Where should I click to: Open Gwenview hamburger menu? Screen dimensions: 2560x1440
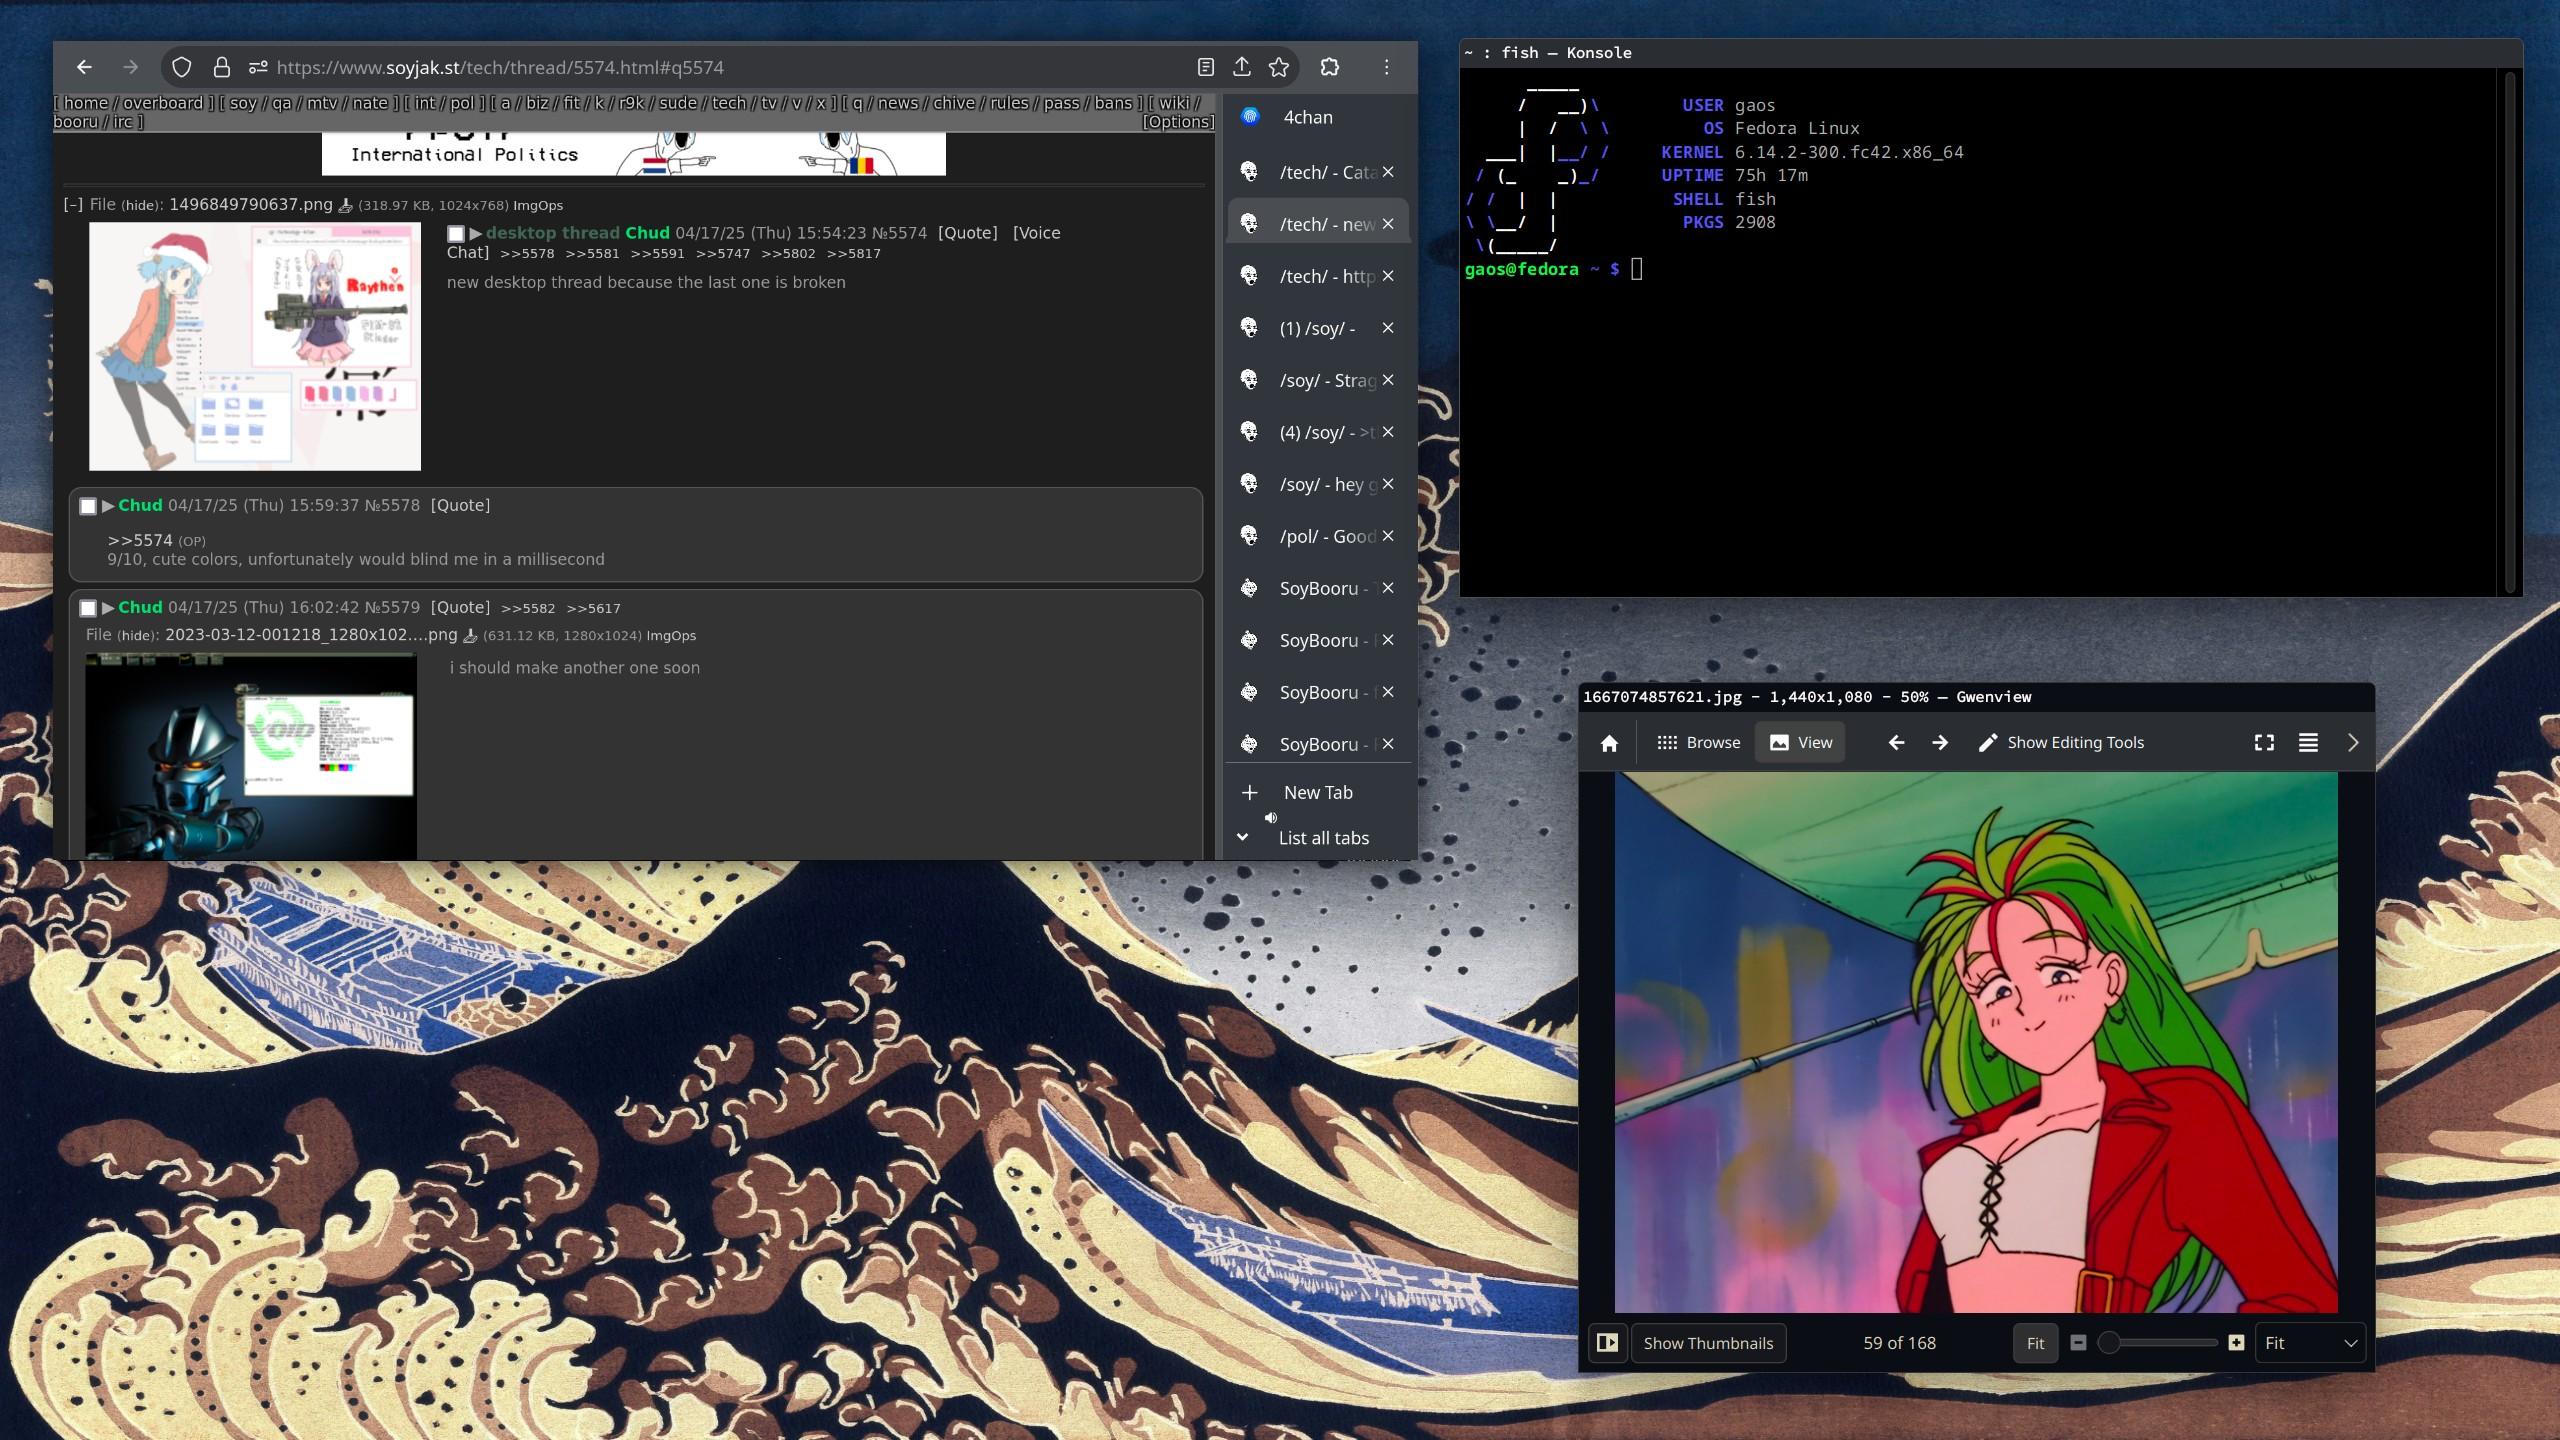2308,743
